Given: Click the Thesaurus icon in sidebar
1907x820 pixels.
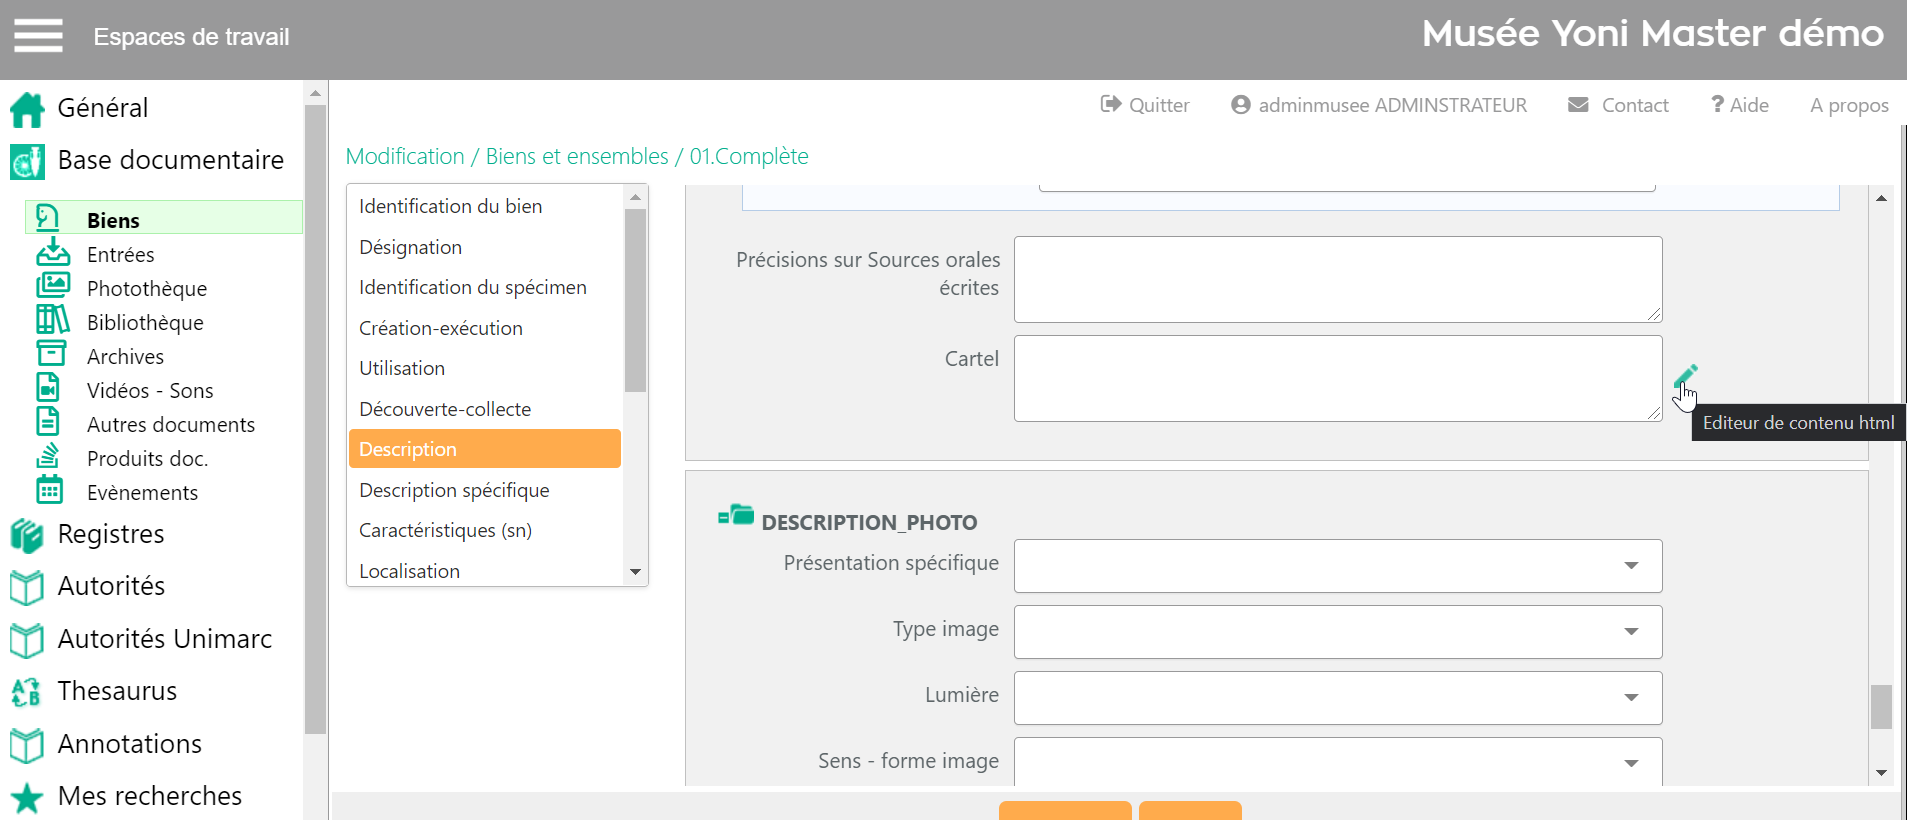Looking at the screenshot, I should (27, 692).
